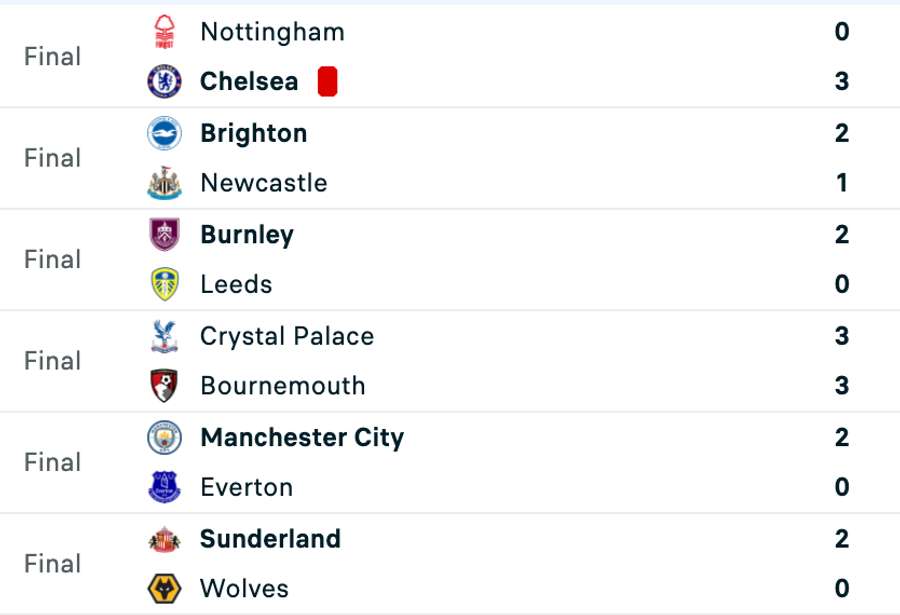Click the Nottingham Forest club crest
This screenshot has width=900, height=615.
point(164,32)
